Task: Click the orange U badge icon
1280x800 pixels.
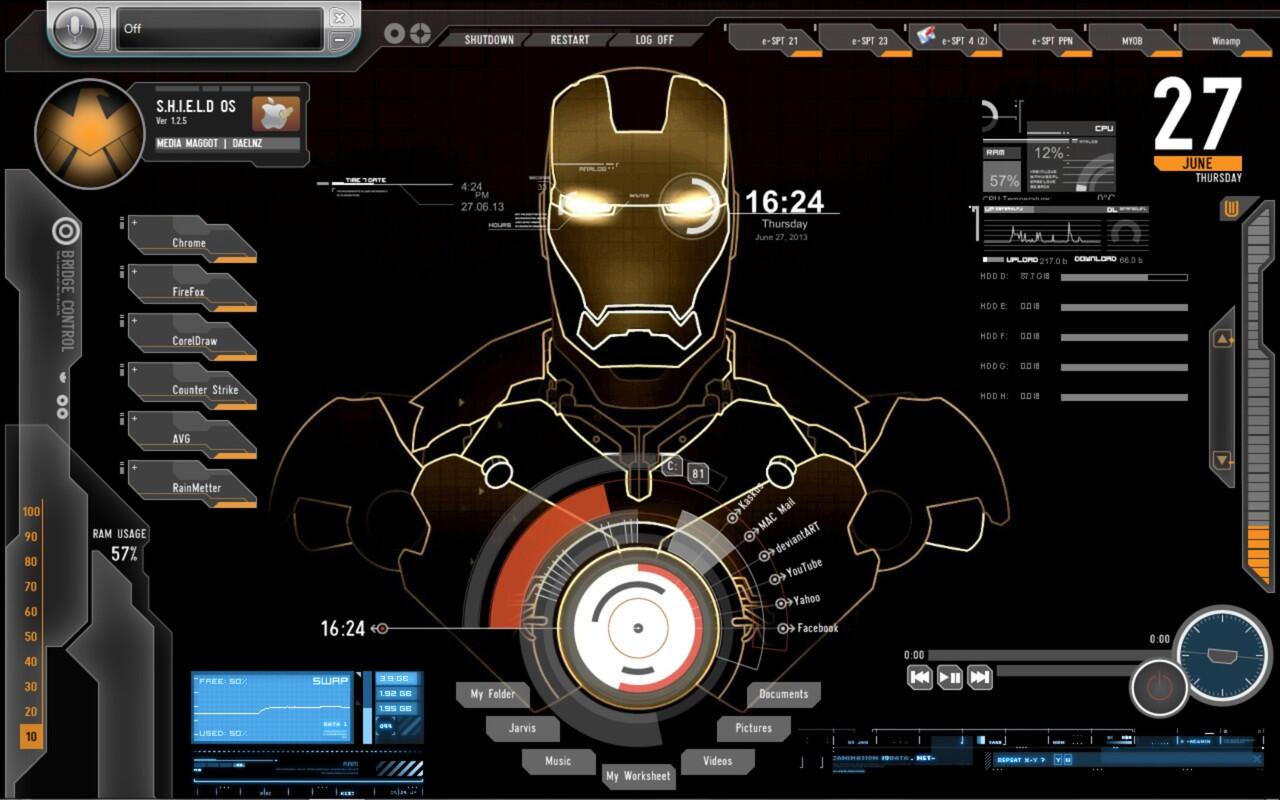Action: [1231, 207]
